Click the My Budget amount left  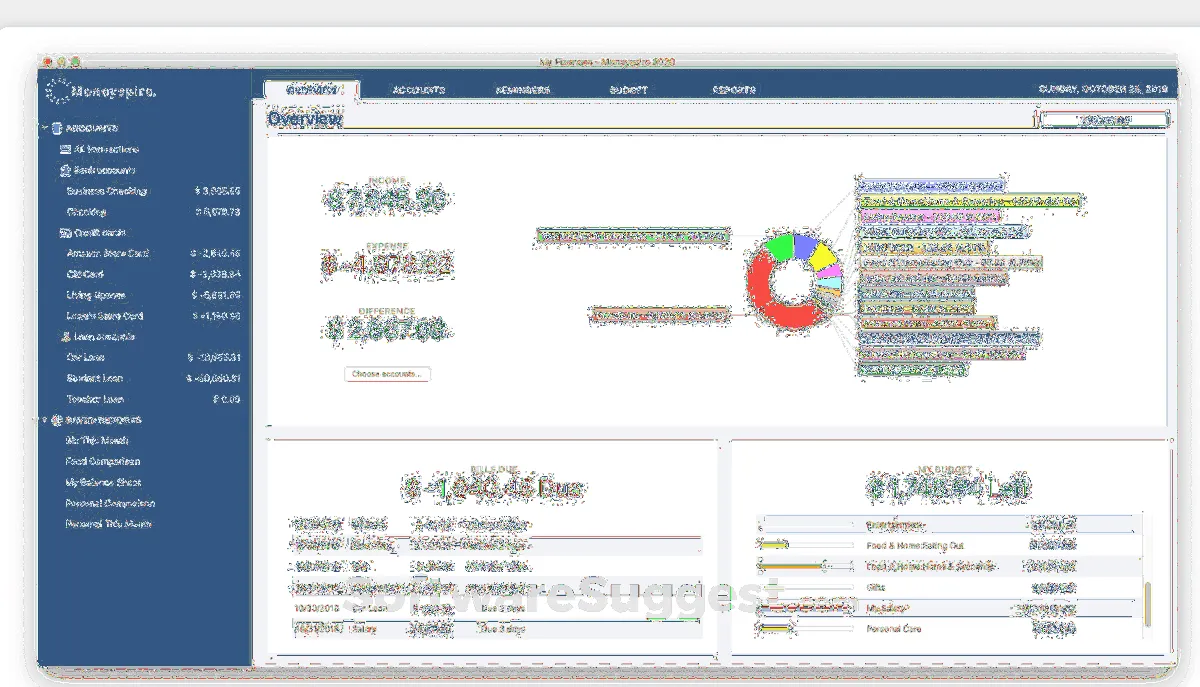(x=948, y=488)
